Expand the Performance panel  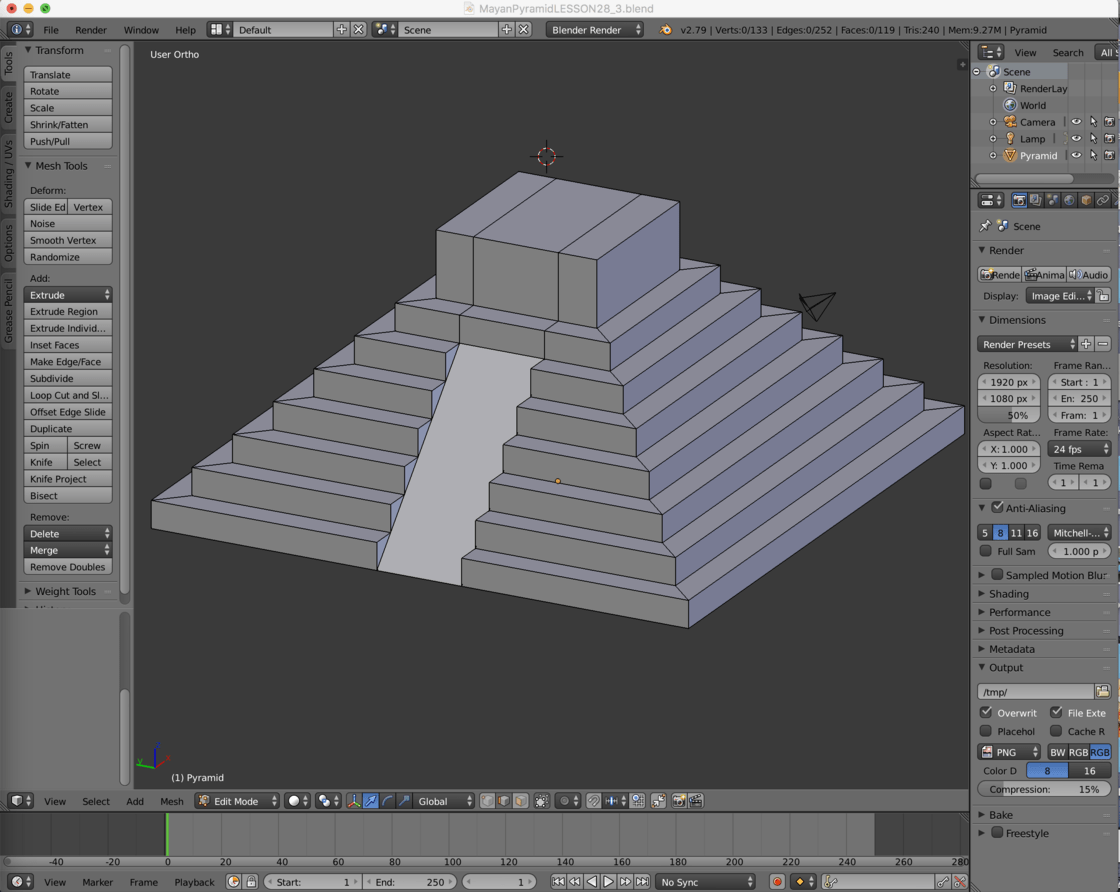tap(1019, 612)
